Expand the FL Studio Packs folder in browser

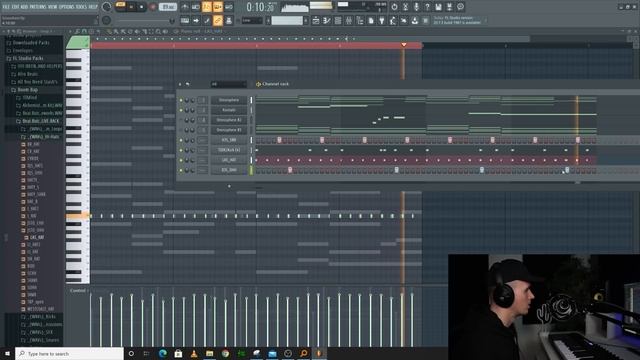28,58
